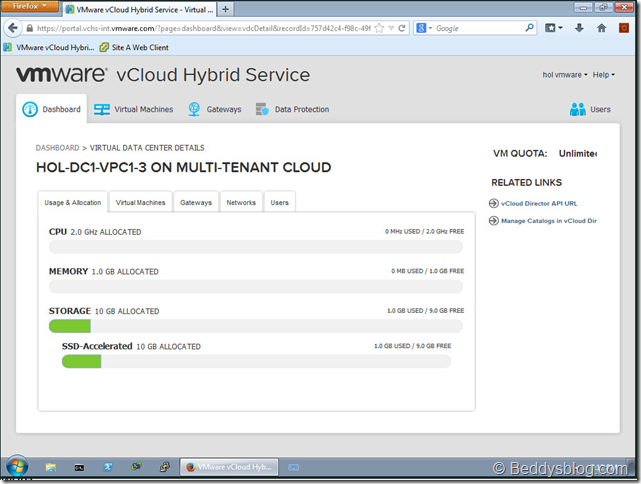Open the search engine selector dropdown
The image size is (641, 484).
[424, 28]
